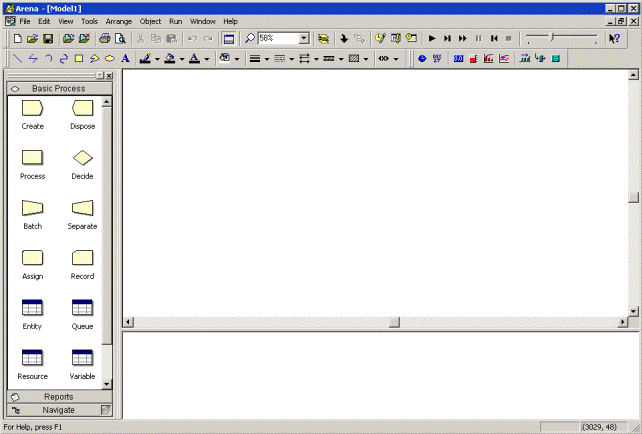Select the Line drawing tool

pyautogui.click(x=17, y=59)
